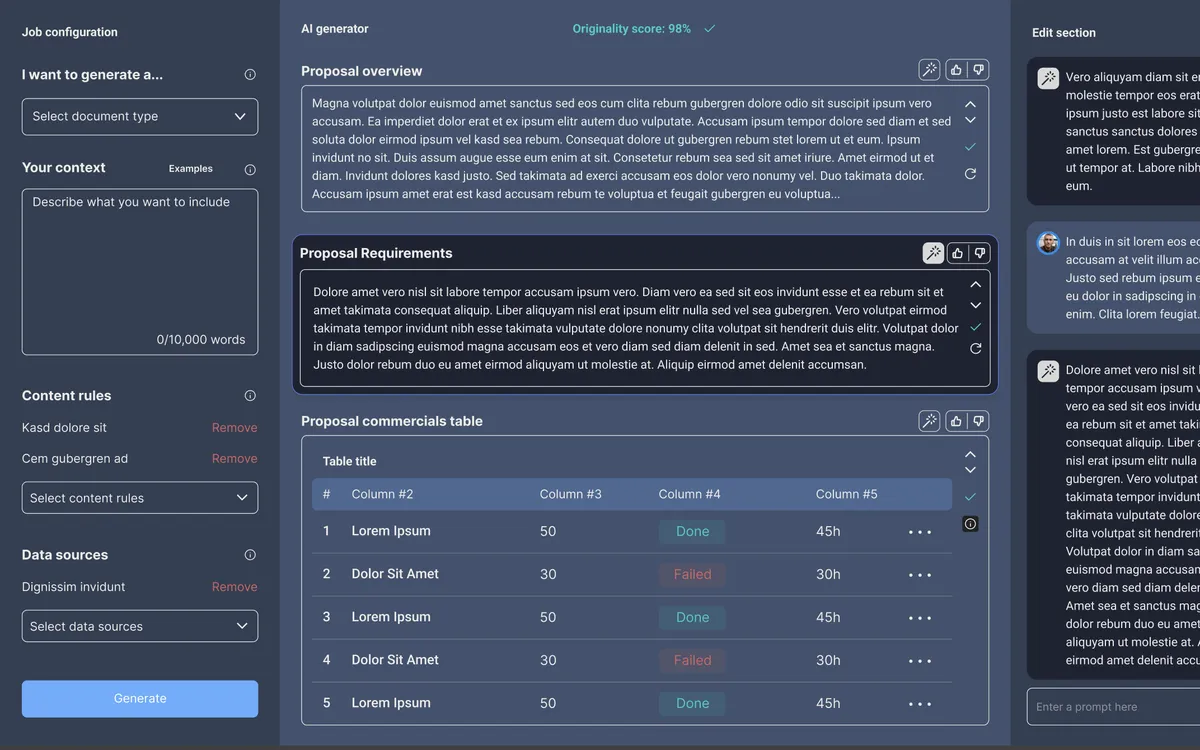This screenshot has height=750, width=1200.
Task: Thumbs down the Proposal overview section
Action: (x=979, y=70)
